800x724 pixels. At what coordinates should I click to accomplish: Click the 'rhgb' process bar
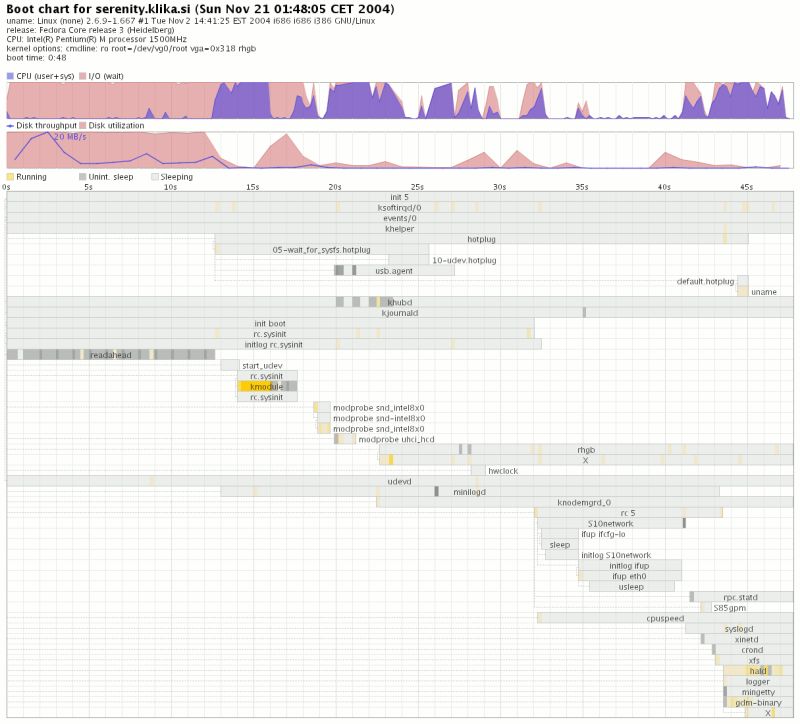586,450
